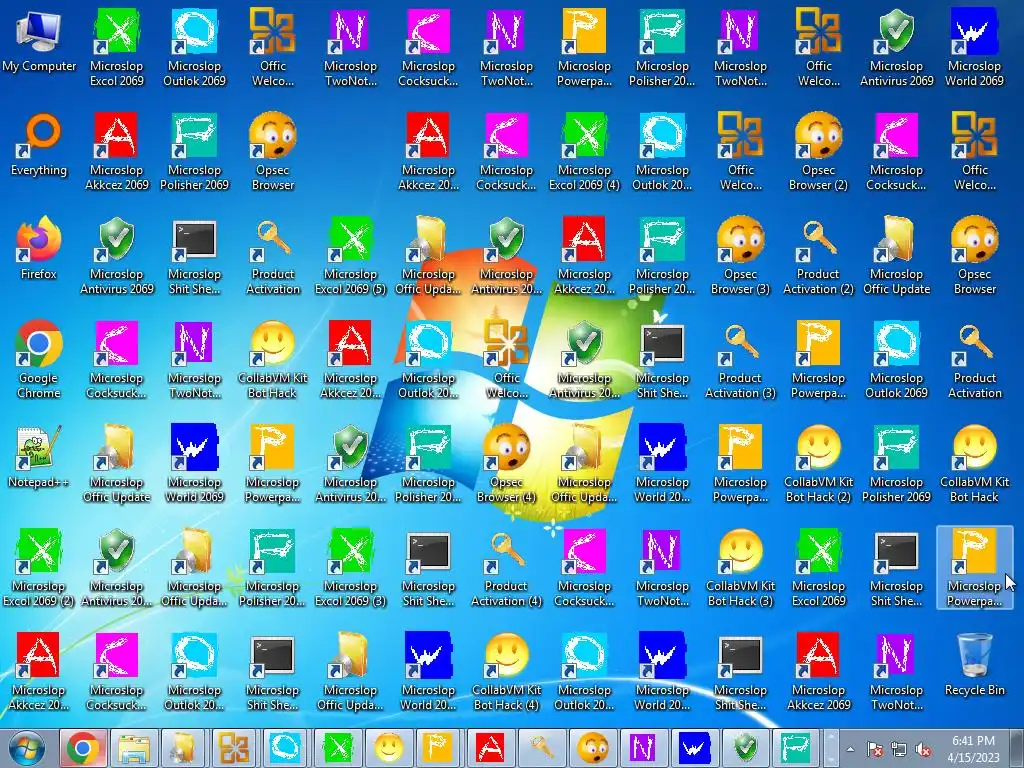Select Microslop Excol 2069 (3) shortcut
Viewport: 1024px width, 768px height.
point(350,569)
